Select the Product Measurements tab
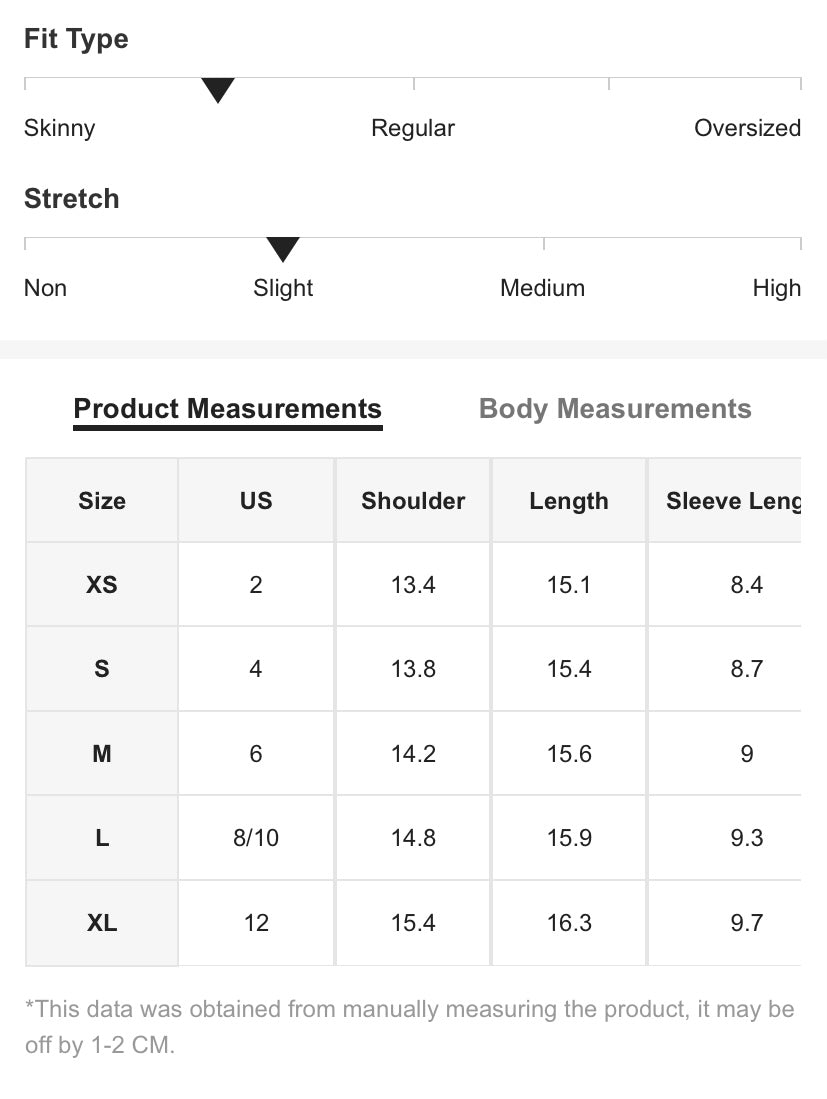The width and height of the screenshot is (827, 1099). coord(228,410)
